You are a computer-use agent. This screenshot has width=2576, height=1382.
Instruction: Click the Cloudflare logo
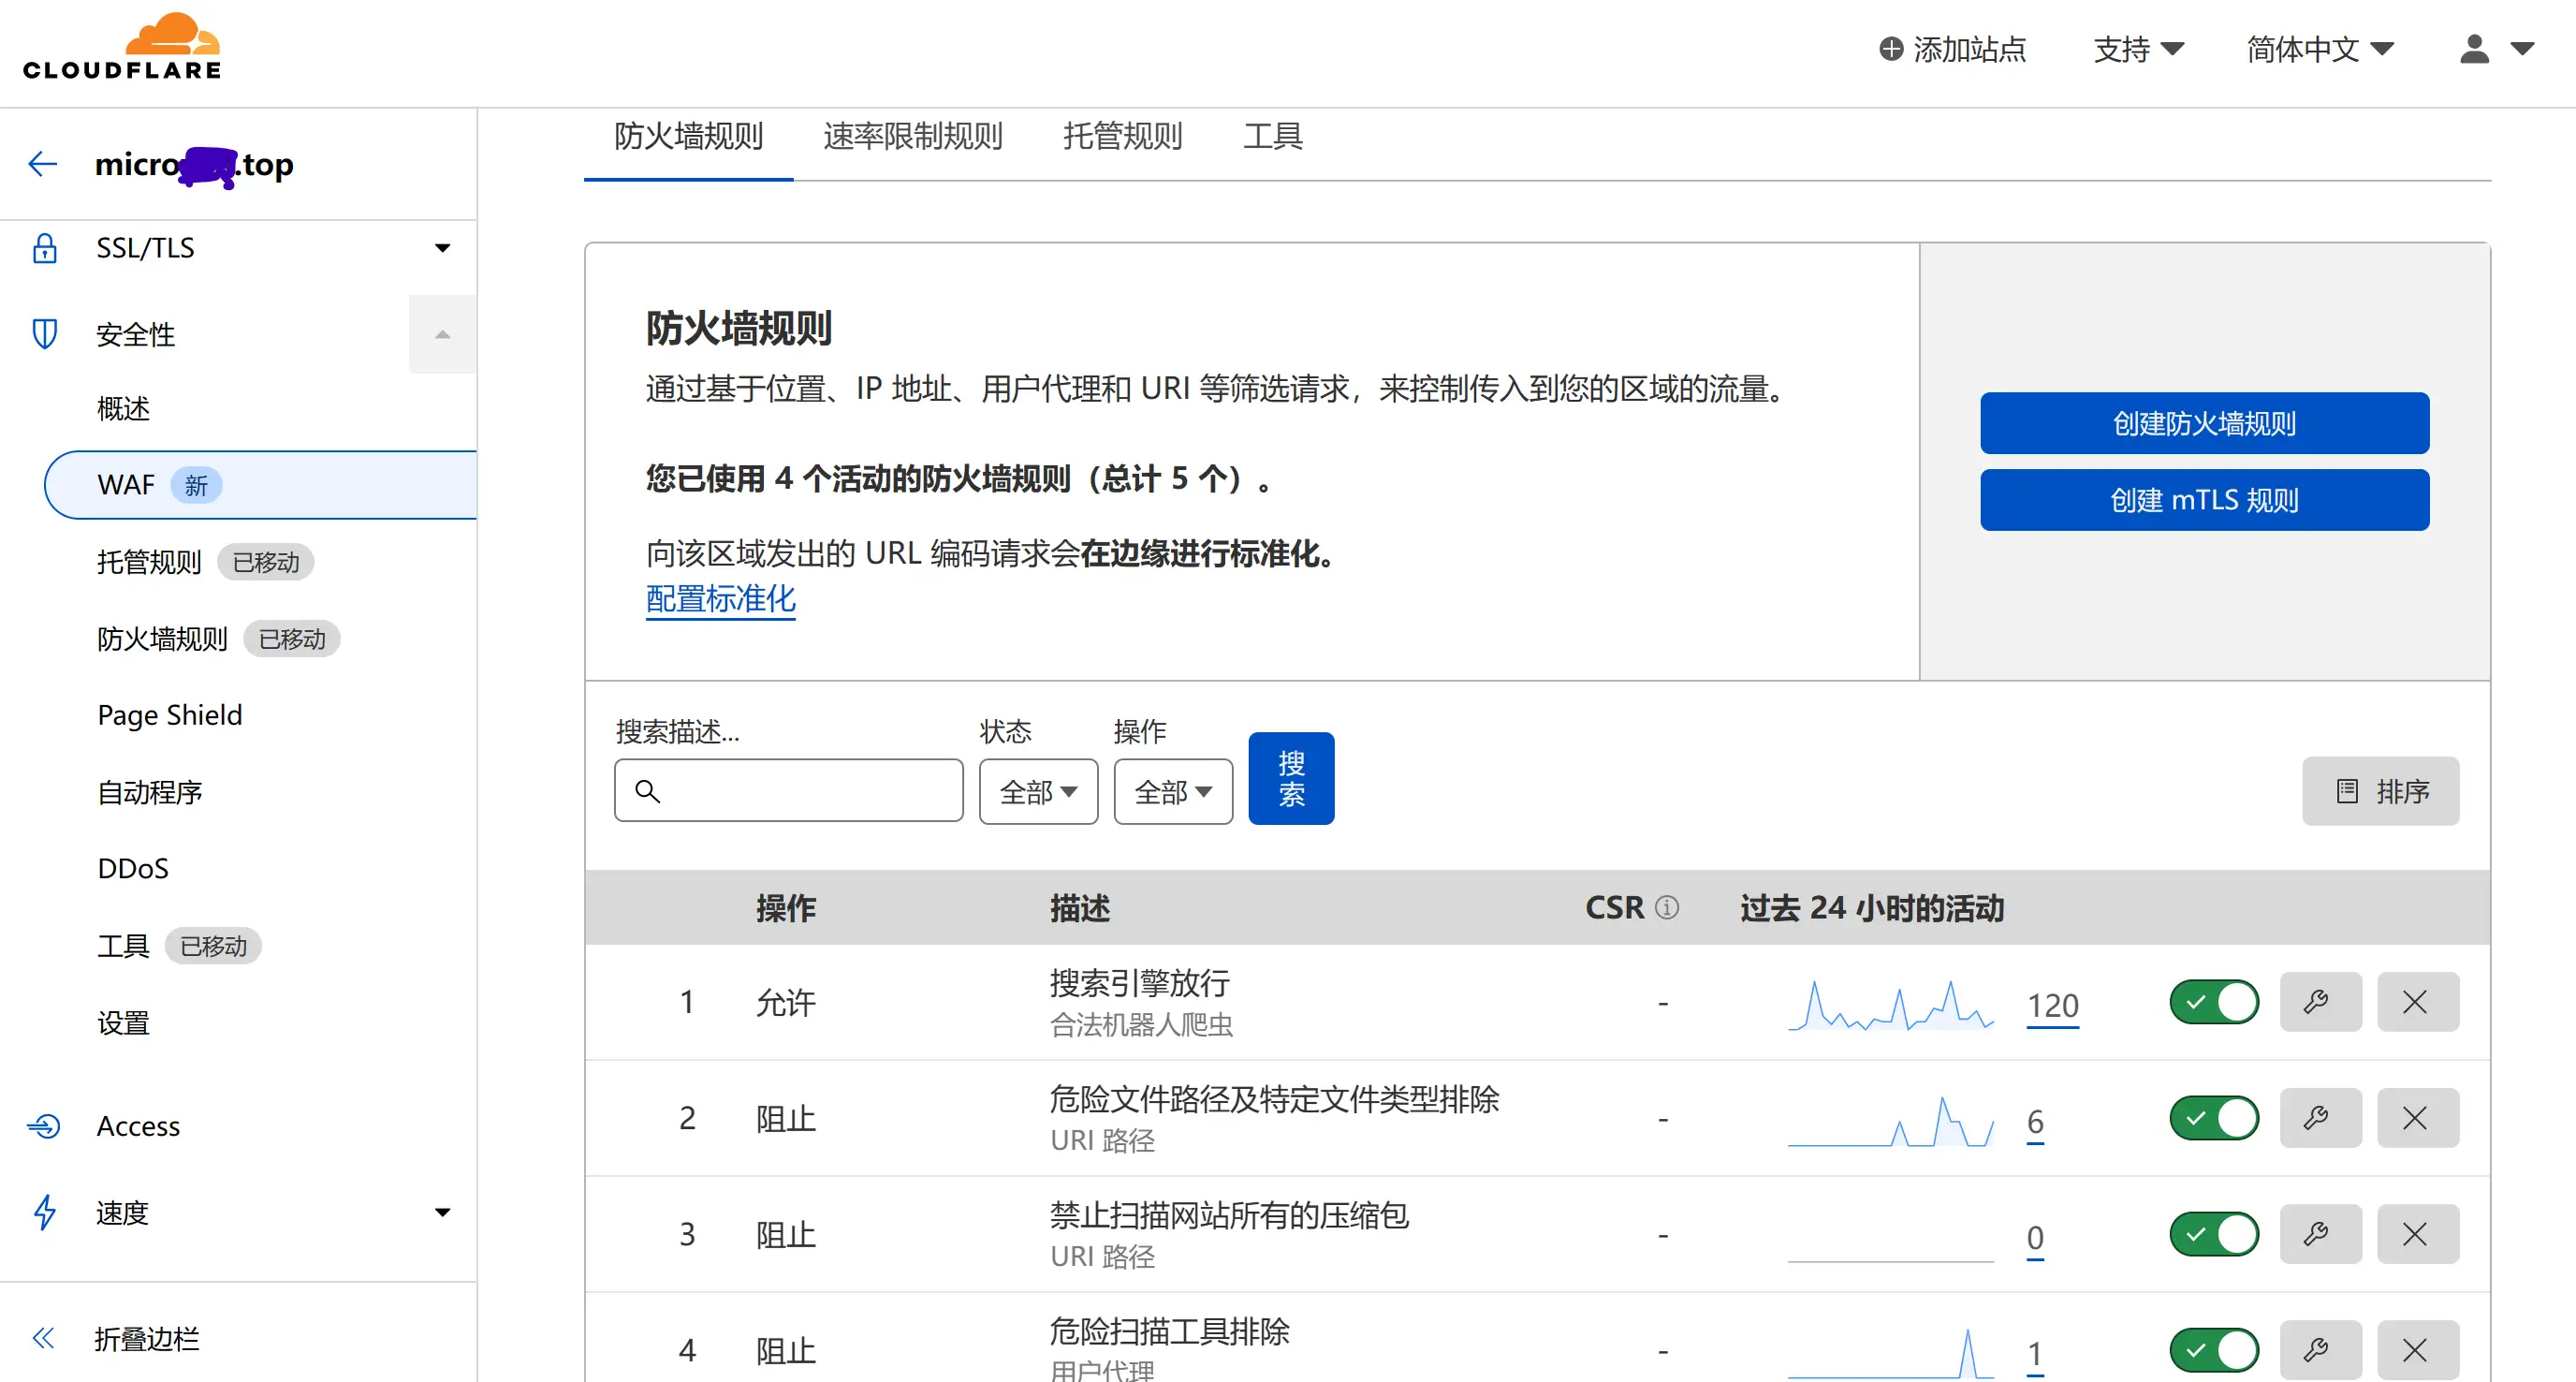[122, 46]
